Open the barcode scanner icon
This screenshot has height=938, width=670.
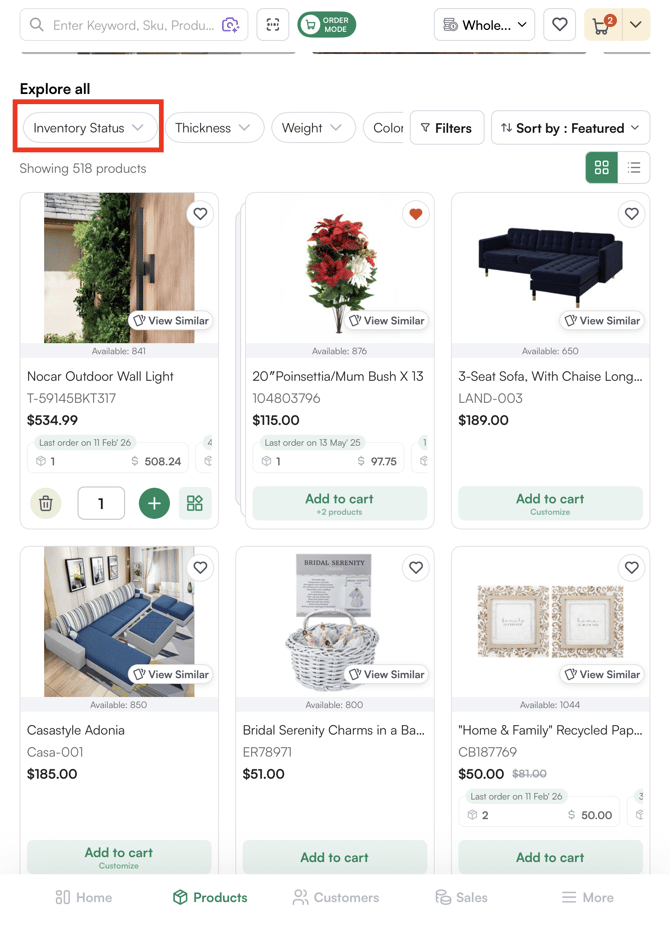[272, 24]
